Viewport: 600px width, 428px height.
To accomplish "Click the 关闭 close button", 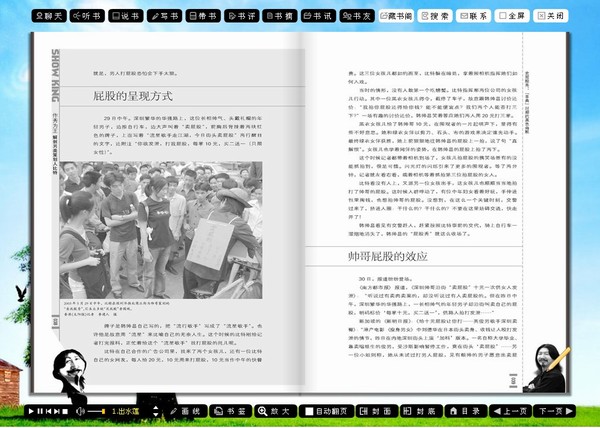I will click(551, 16).
